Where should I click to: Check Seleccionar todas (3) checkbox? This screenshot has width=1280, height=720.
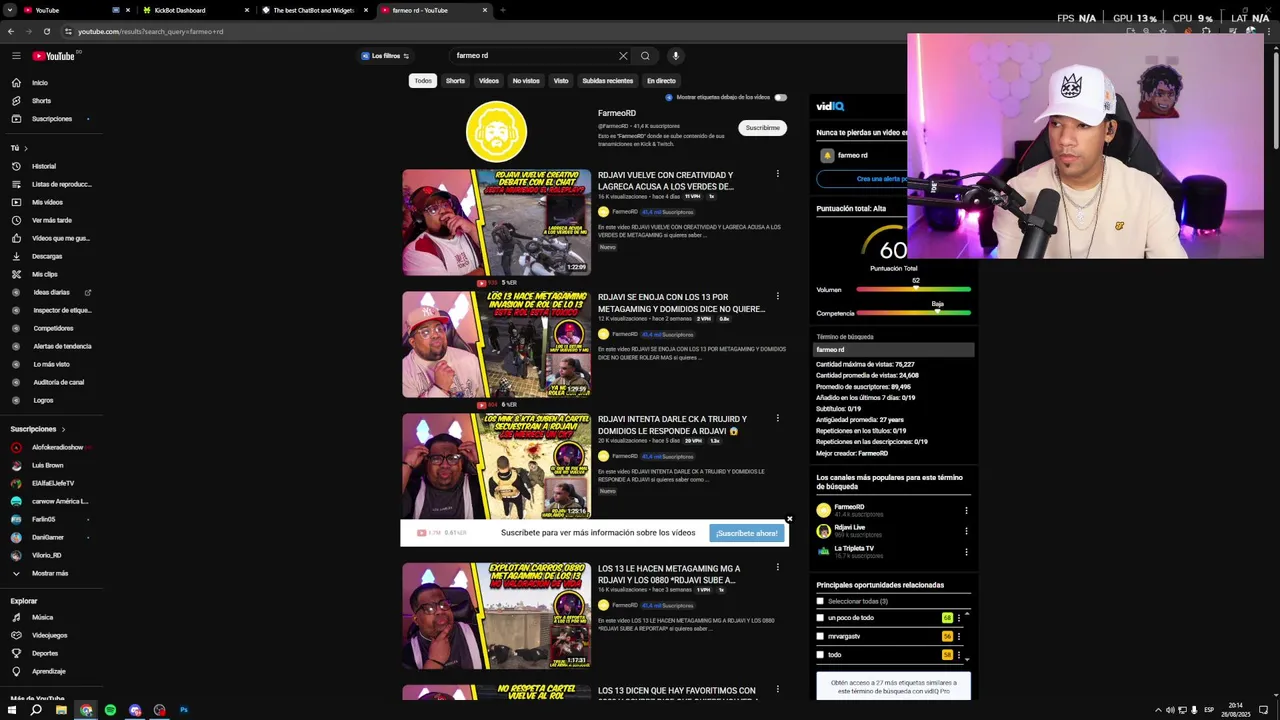pyautogui.click(x=820, y=601)
